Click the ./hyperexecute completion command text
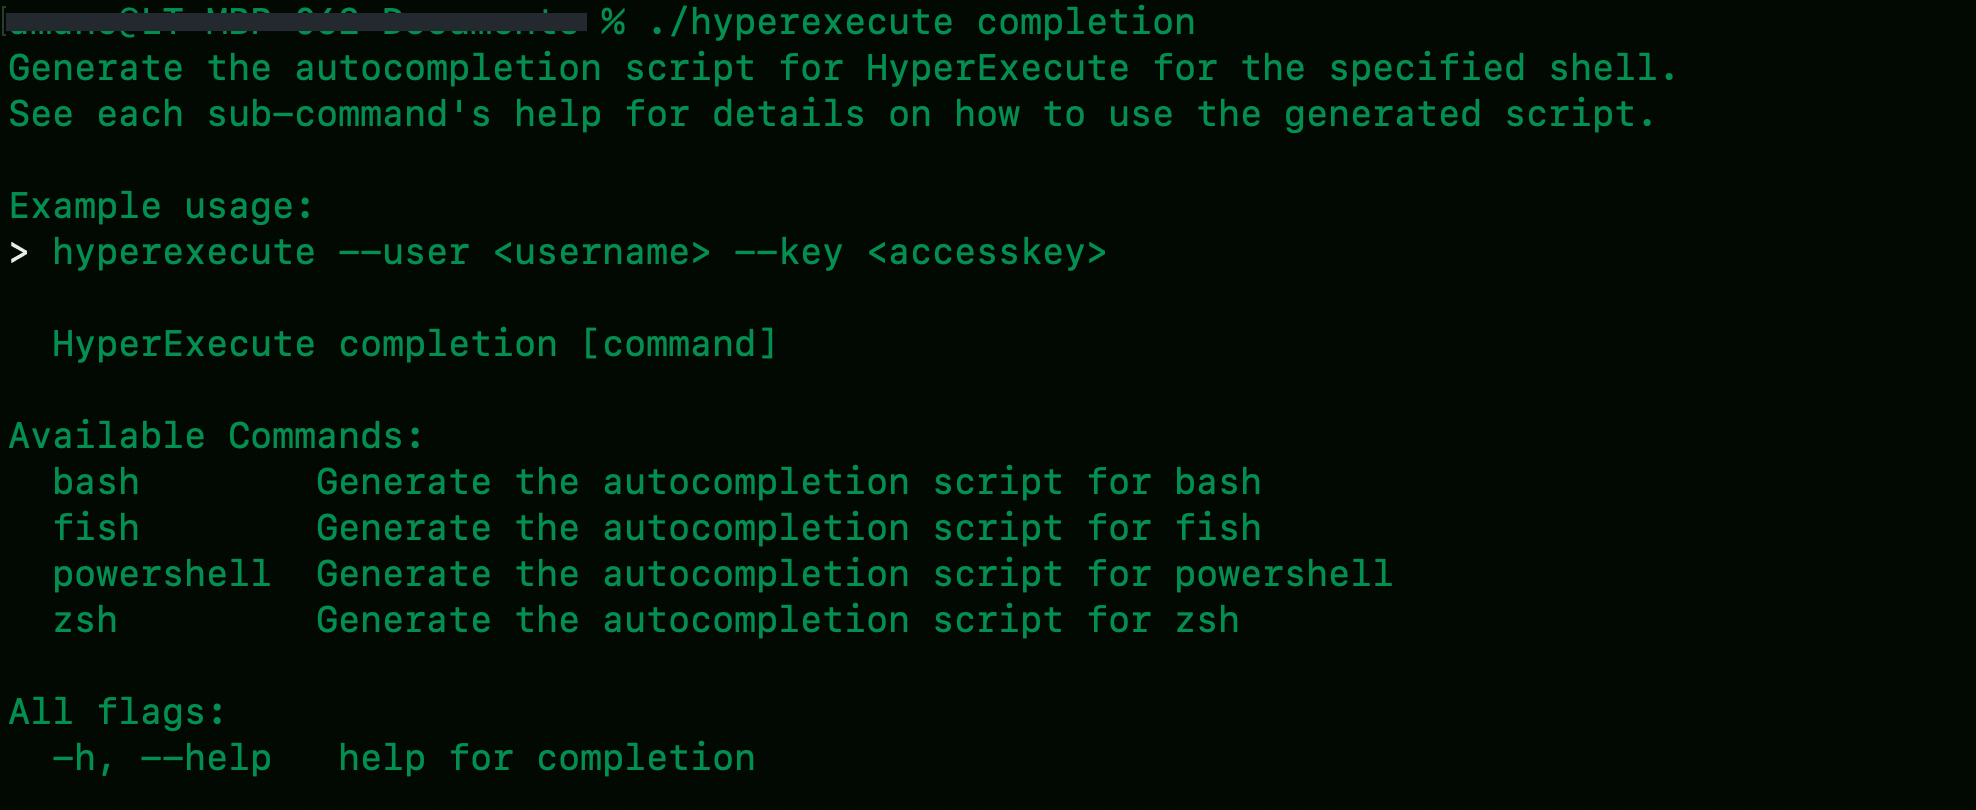Image resolution: width=1976 pixels, height=810 pixels. (x=921, y=22)
